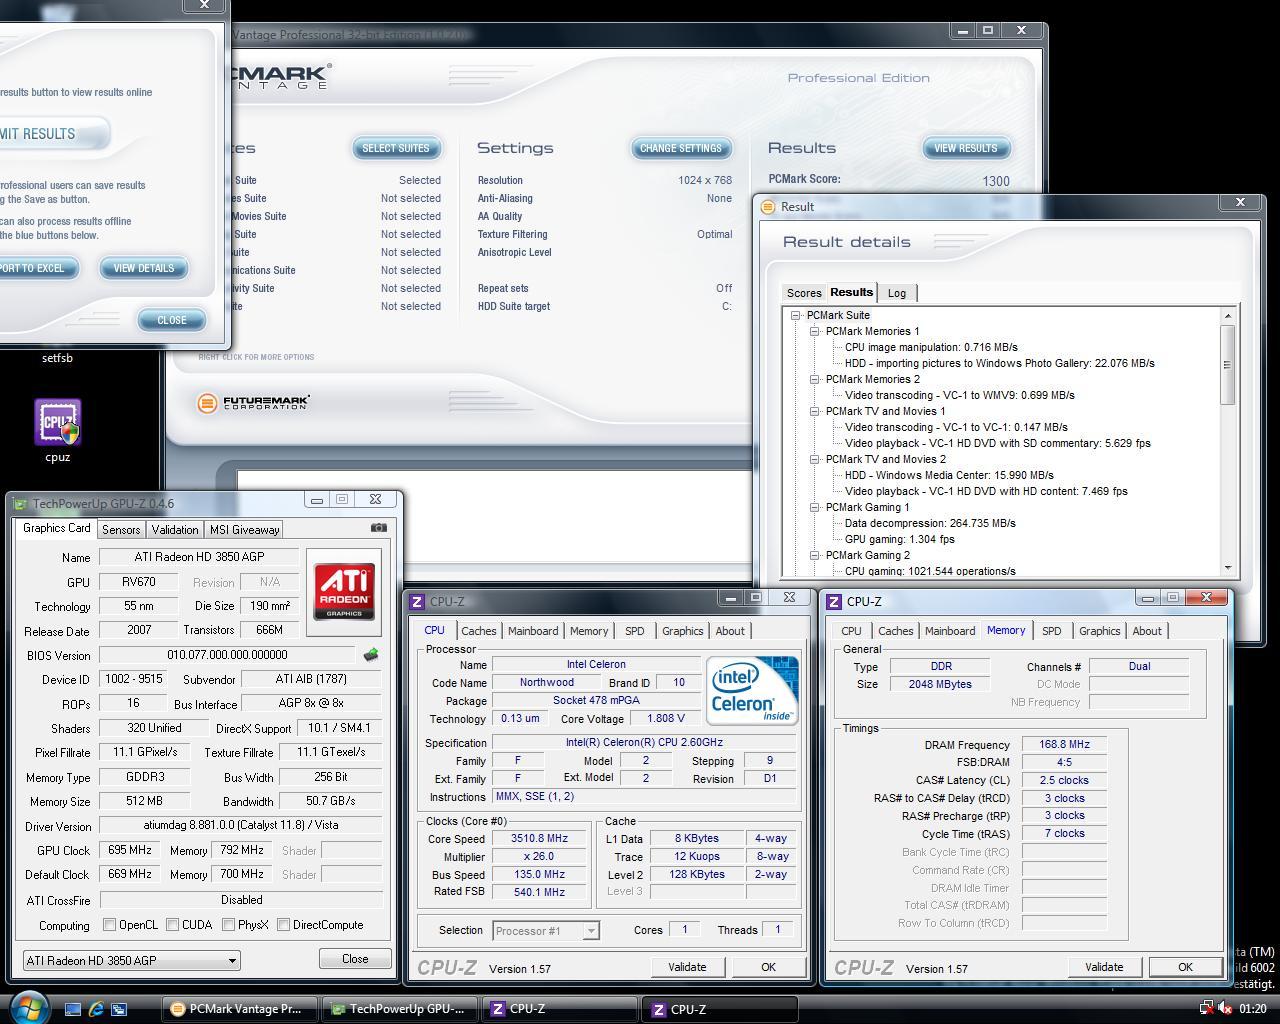Click the SELECT SUITES button

click(396, 148)
